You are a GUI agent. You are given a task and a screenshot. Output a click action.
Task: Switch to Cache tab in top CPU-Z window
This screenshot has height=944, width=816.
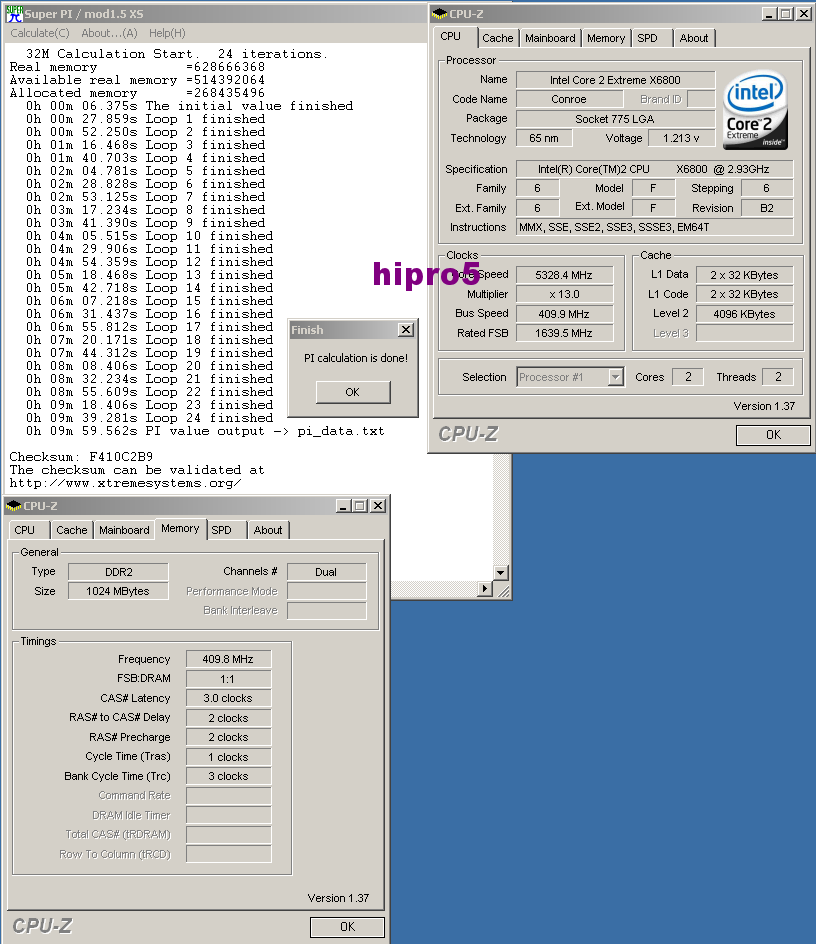(x=498, y=38)
